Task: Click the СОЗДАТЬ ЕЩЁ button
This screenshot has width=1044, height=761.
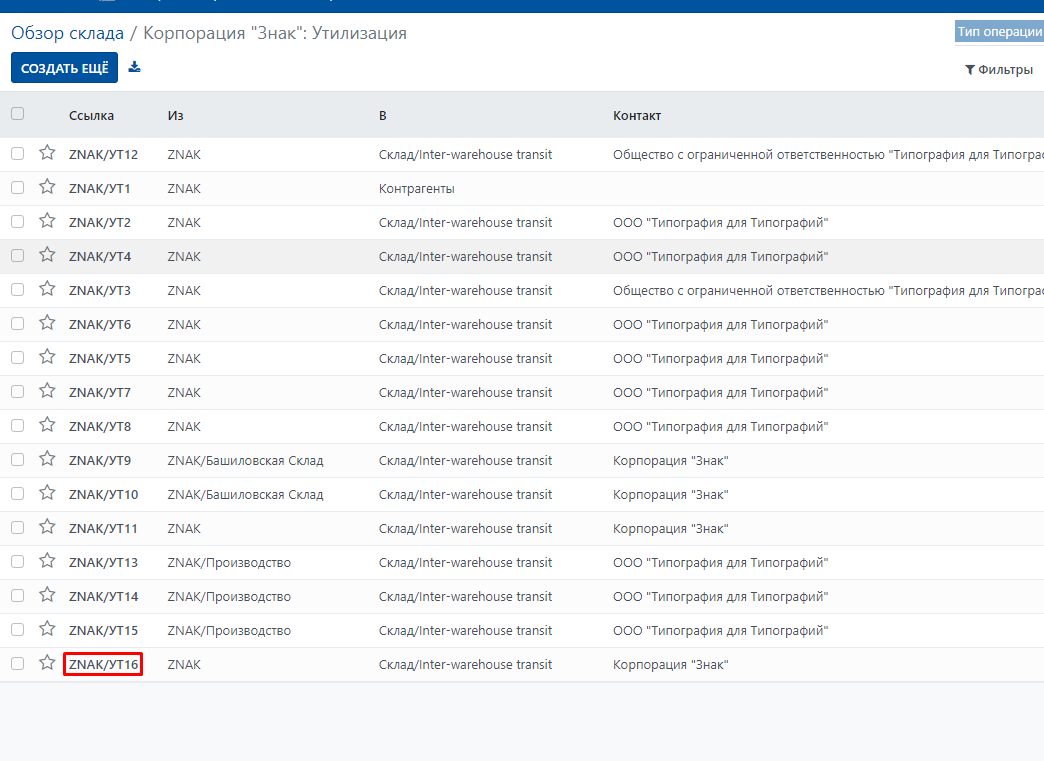Action: 65,68
